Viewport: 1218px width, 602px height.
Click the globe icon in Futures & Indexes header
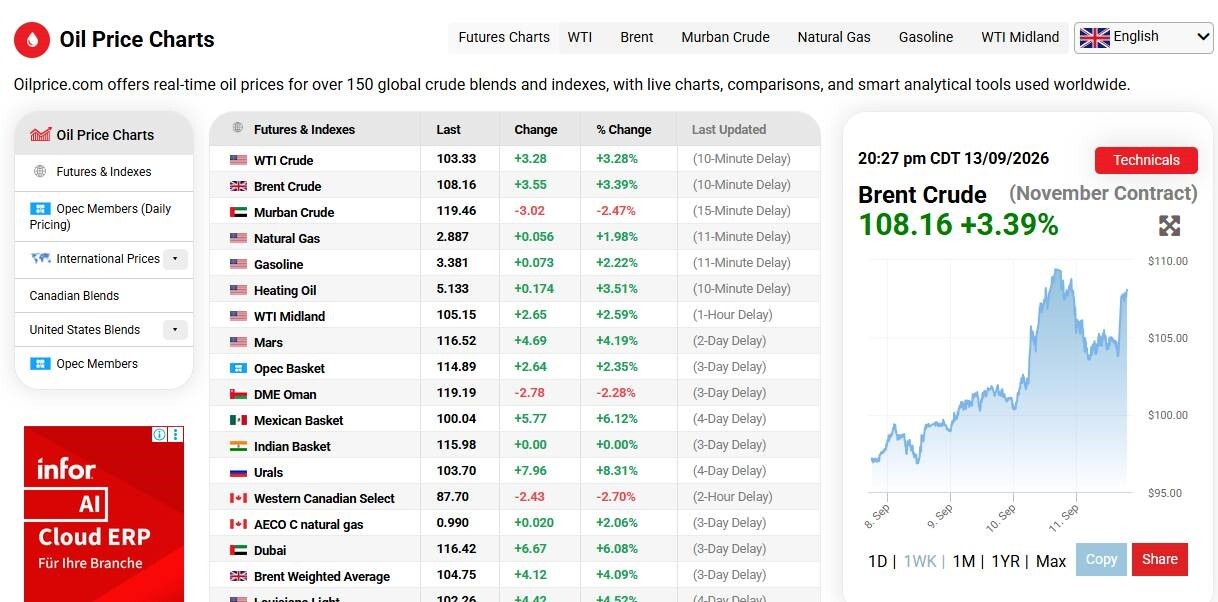[238, 128]
